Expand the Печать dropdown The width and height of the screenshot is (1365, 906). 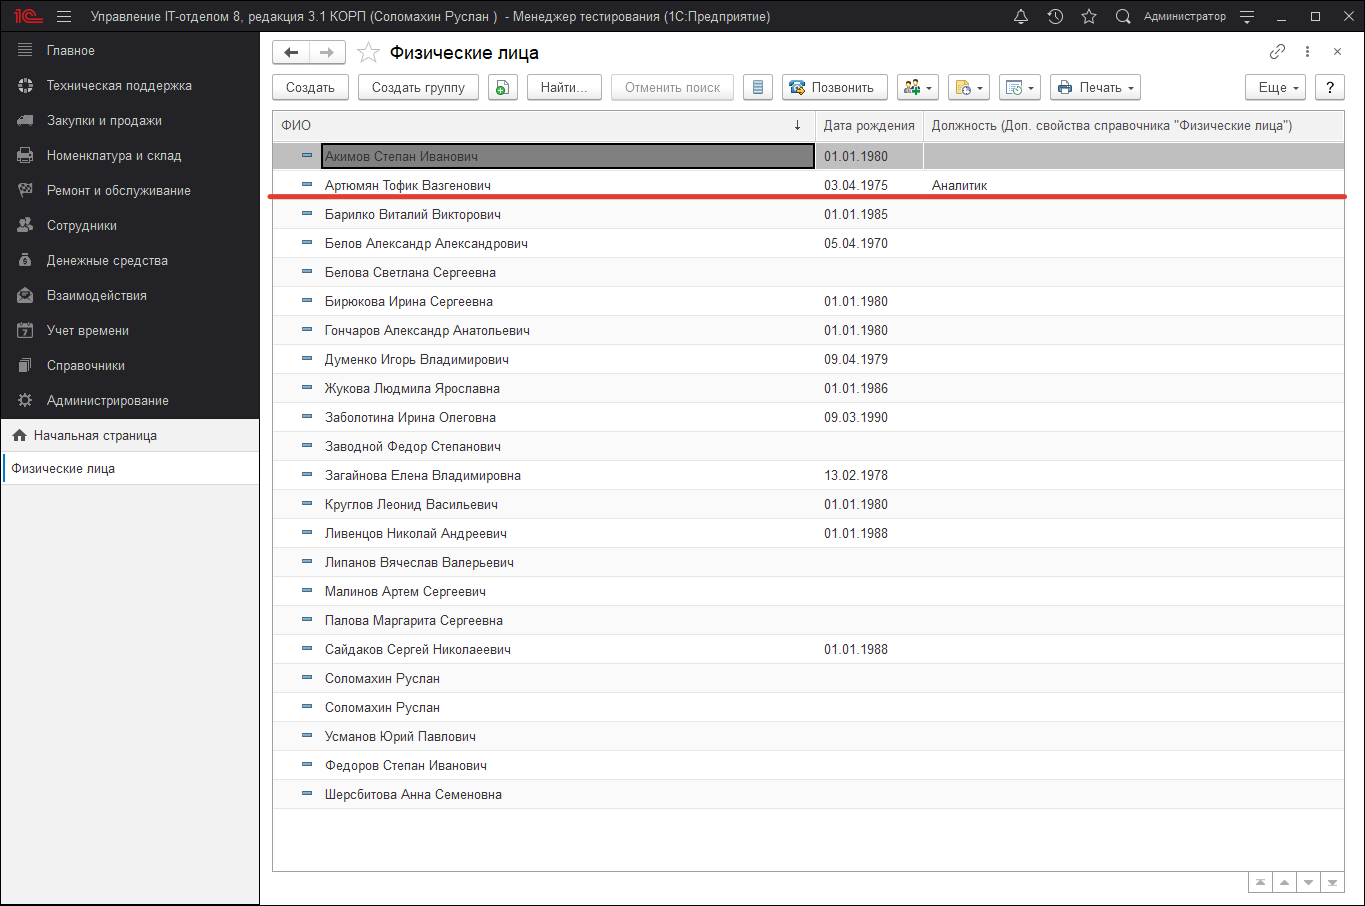[x=1095, y=88]
